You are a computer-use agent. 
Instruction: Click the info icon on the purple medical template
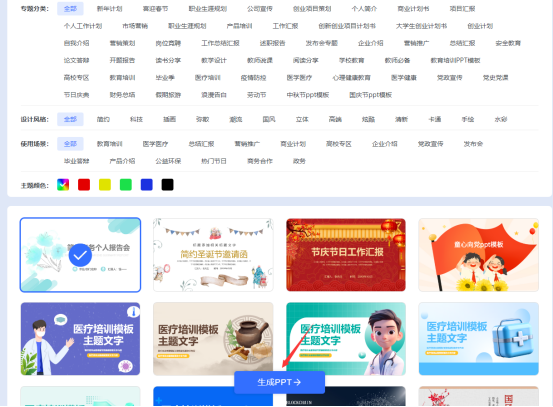(133, 312)
